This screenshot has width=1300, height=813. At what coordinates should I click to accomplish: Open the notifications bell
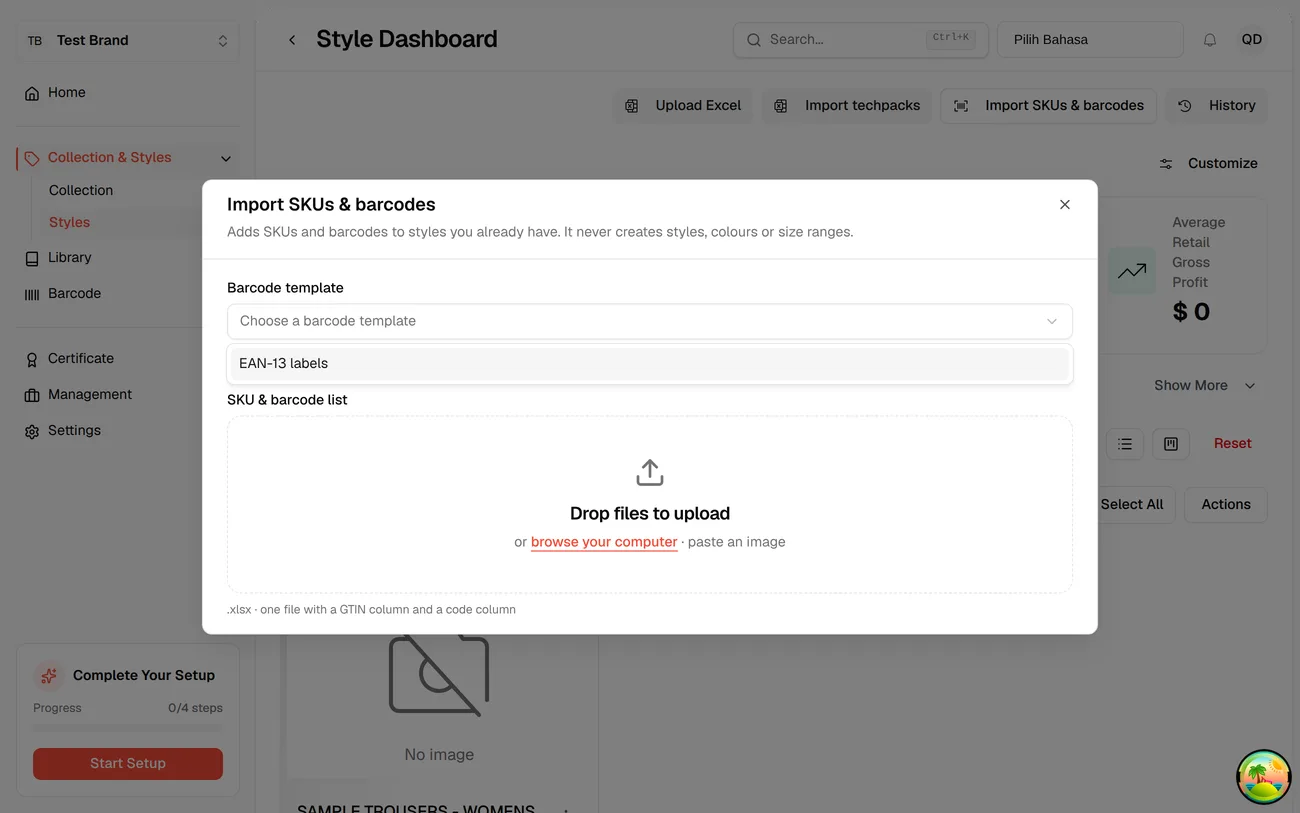[1210, 40]
